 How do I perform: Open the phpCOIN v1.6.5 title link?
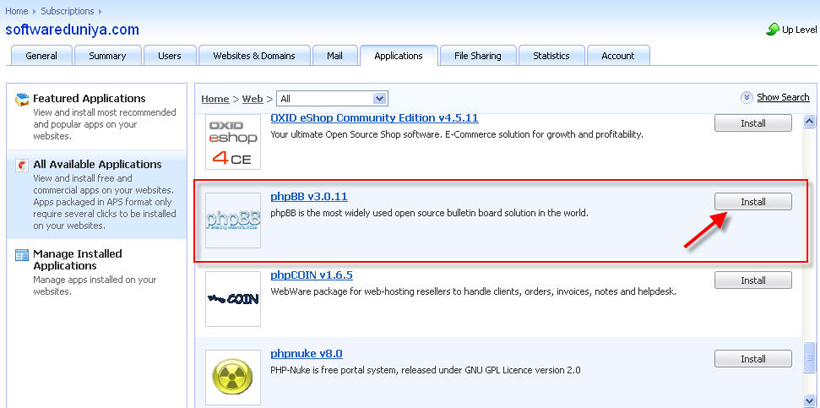tap(312, 275)
